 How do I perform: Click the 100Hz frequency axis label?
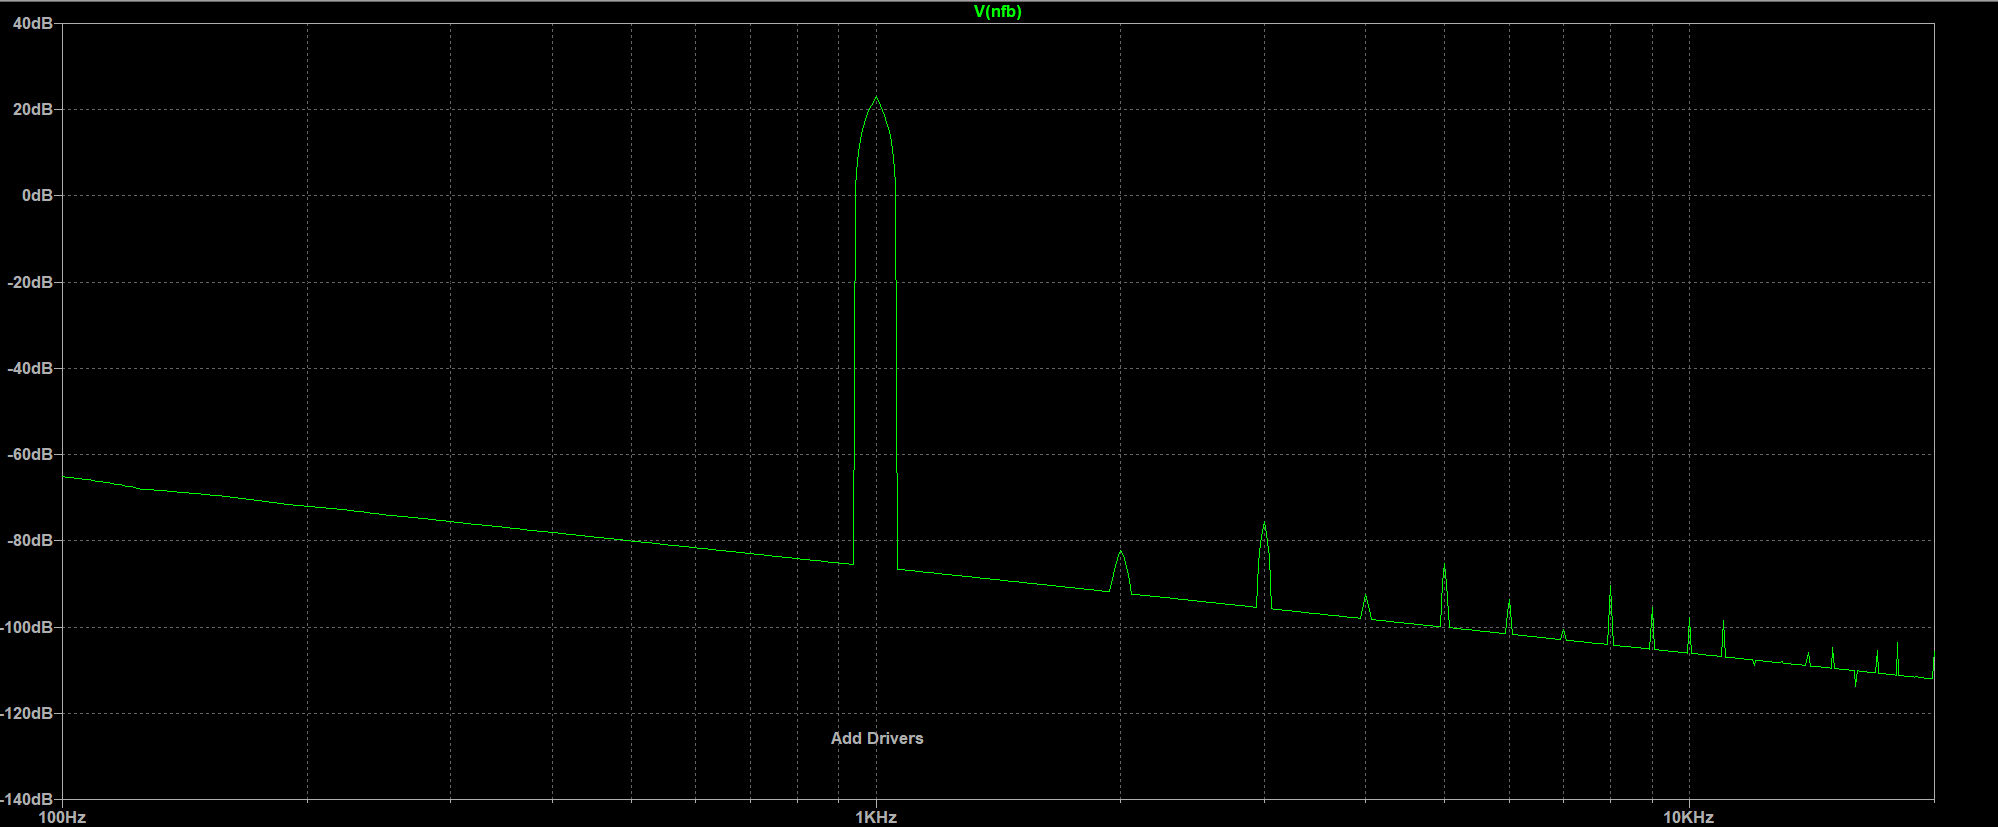tap(62, 817)
